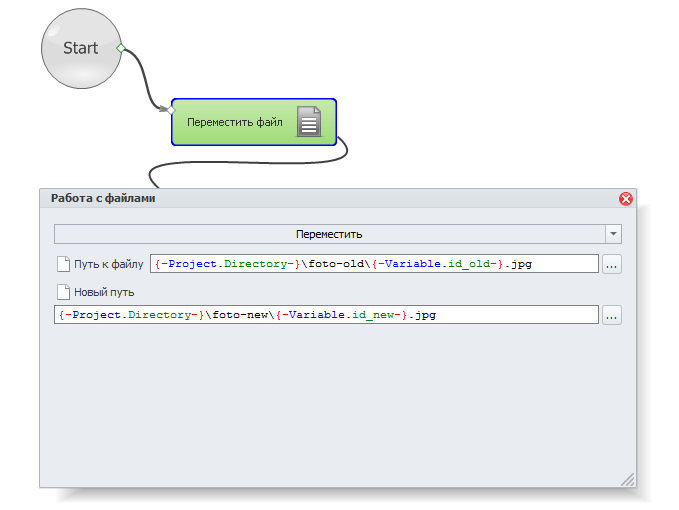The image size is (679, 510).
Task: Click the {-Variable.id_new-} macro in new path
Action: (344, 315)
